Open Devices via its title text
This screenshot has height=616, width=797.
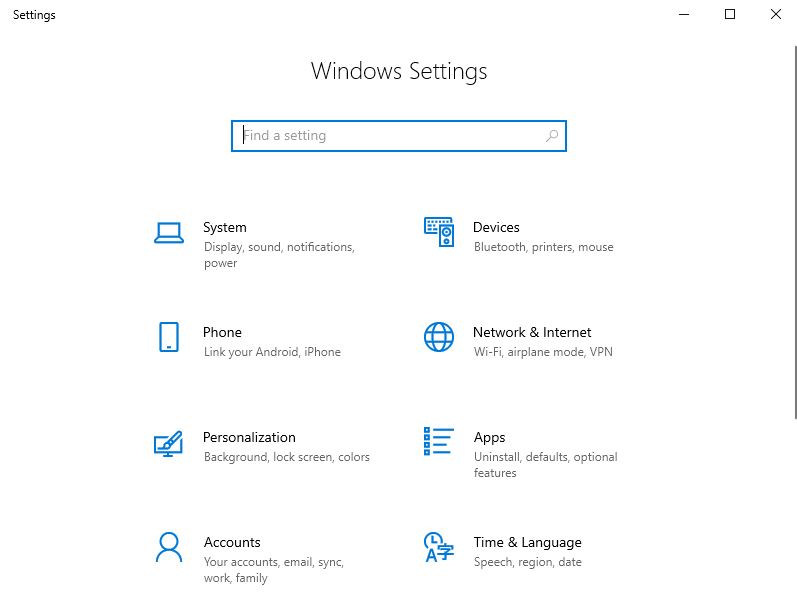coord(496,227)
